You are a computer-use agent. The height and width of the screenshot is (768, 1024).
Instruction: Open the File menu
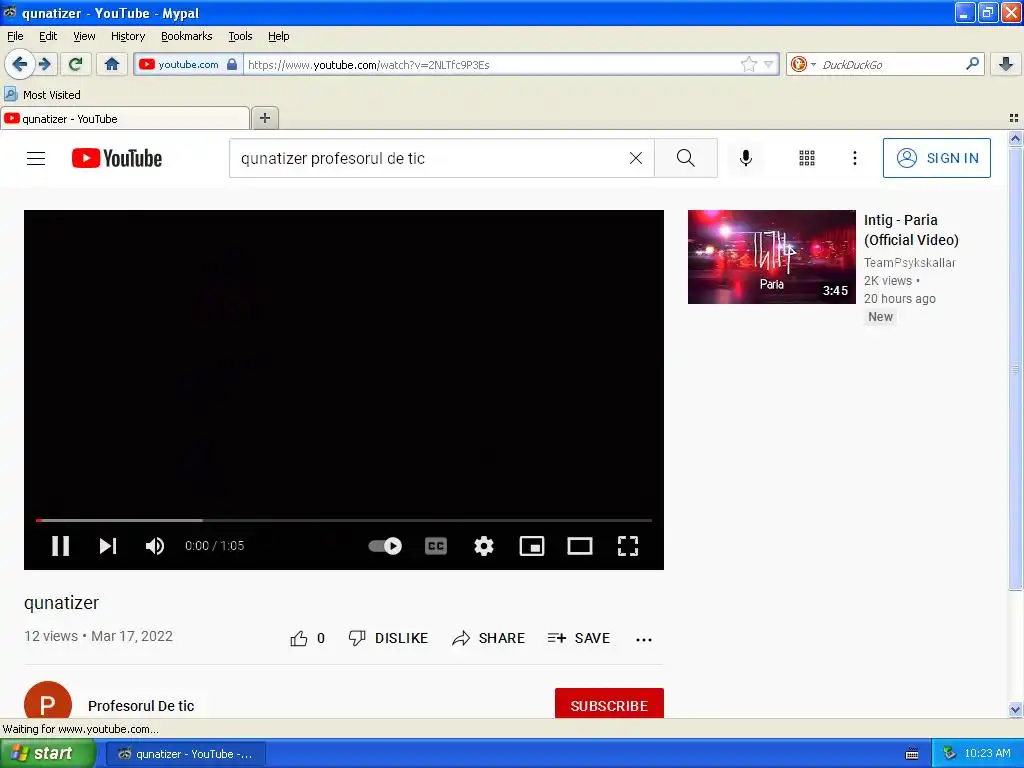point(15,36)
